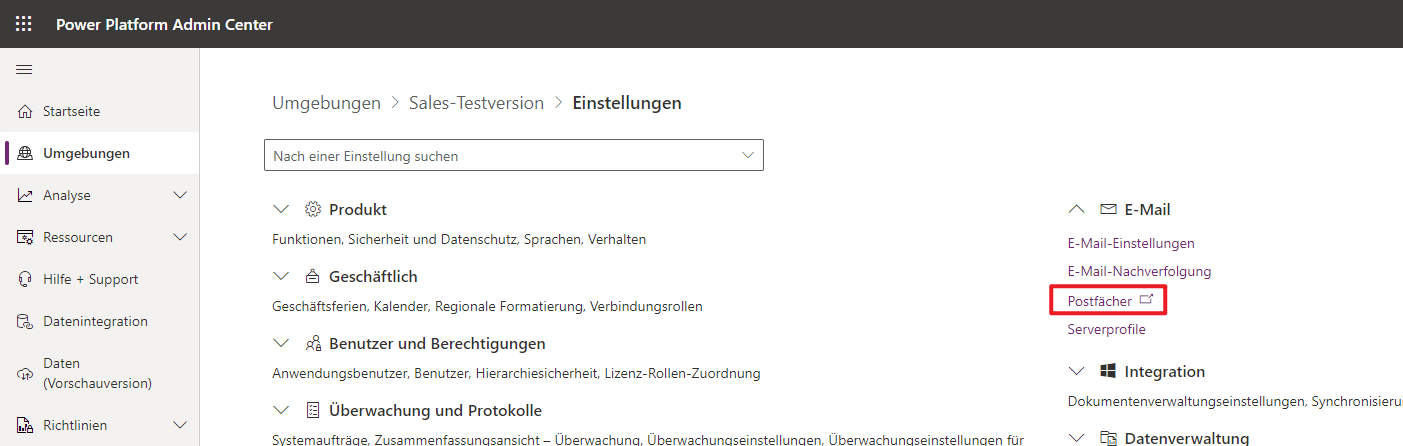Expand the Datenverwaltung section chevron
Image resolution: width=1403 pixels, height=446 pixels.
(x=1077, y=438)
